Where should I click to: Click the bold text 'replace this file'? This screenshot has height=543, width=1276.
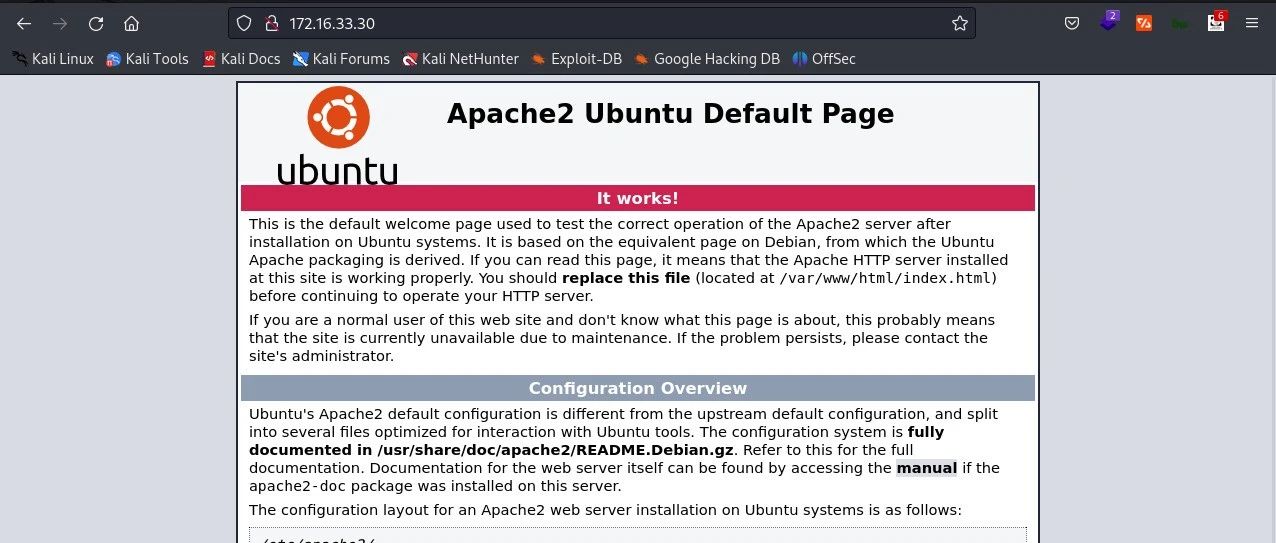(626, 278)
